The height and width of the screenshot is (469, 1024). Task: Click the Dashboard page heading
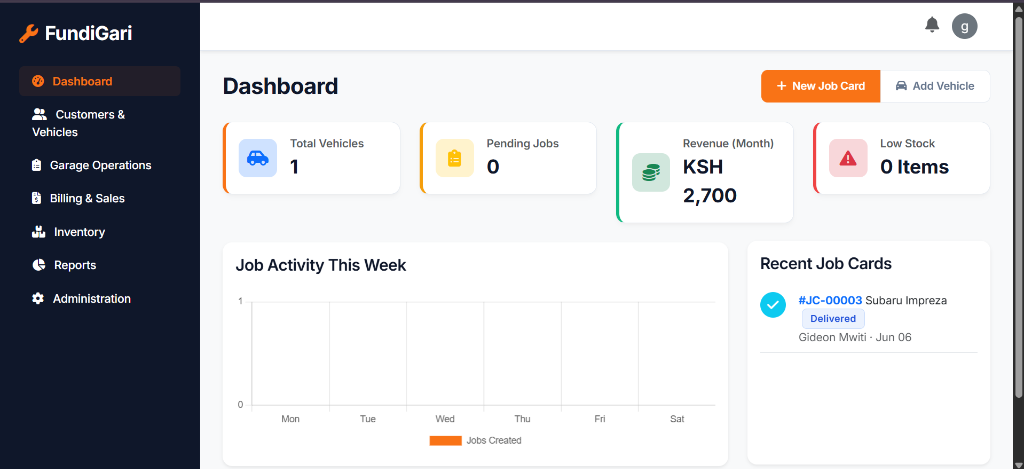point(280,86)
